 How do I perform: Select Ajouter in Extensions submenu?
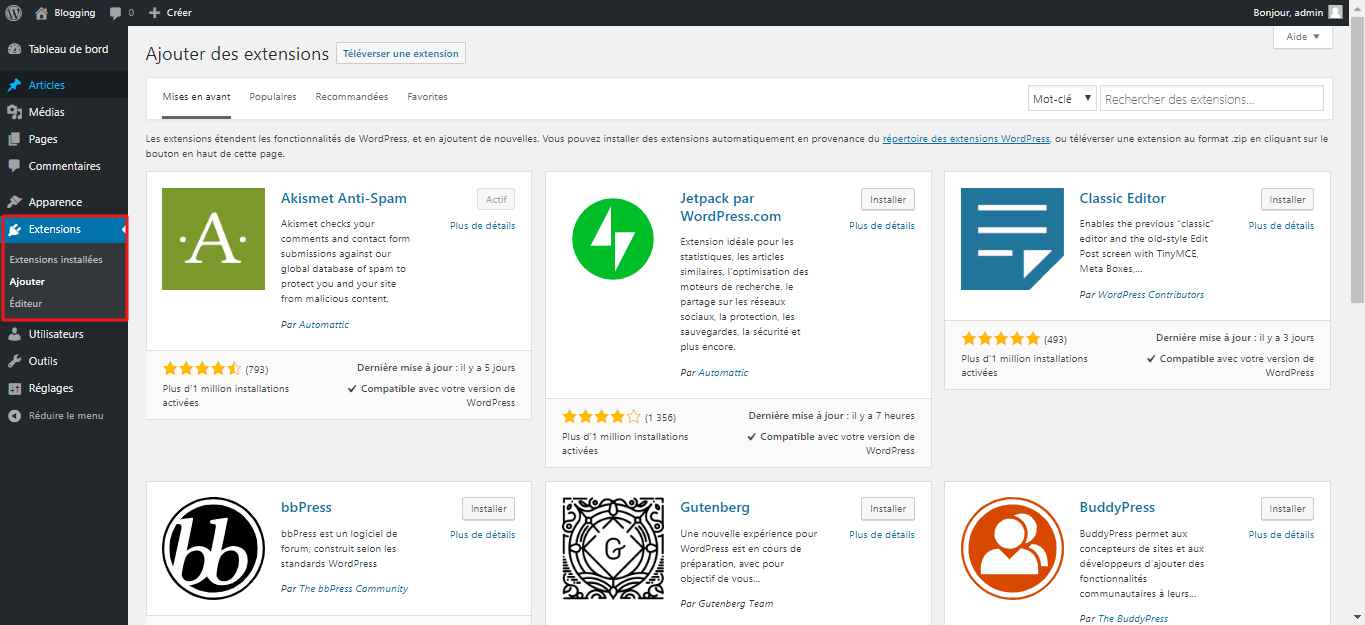tap(27, 281)
